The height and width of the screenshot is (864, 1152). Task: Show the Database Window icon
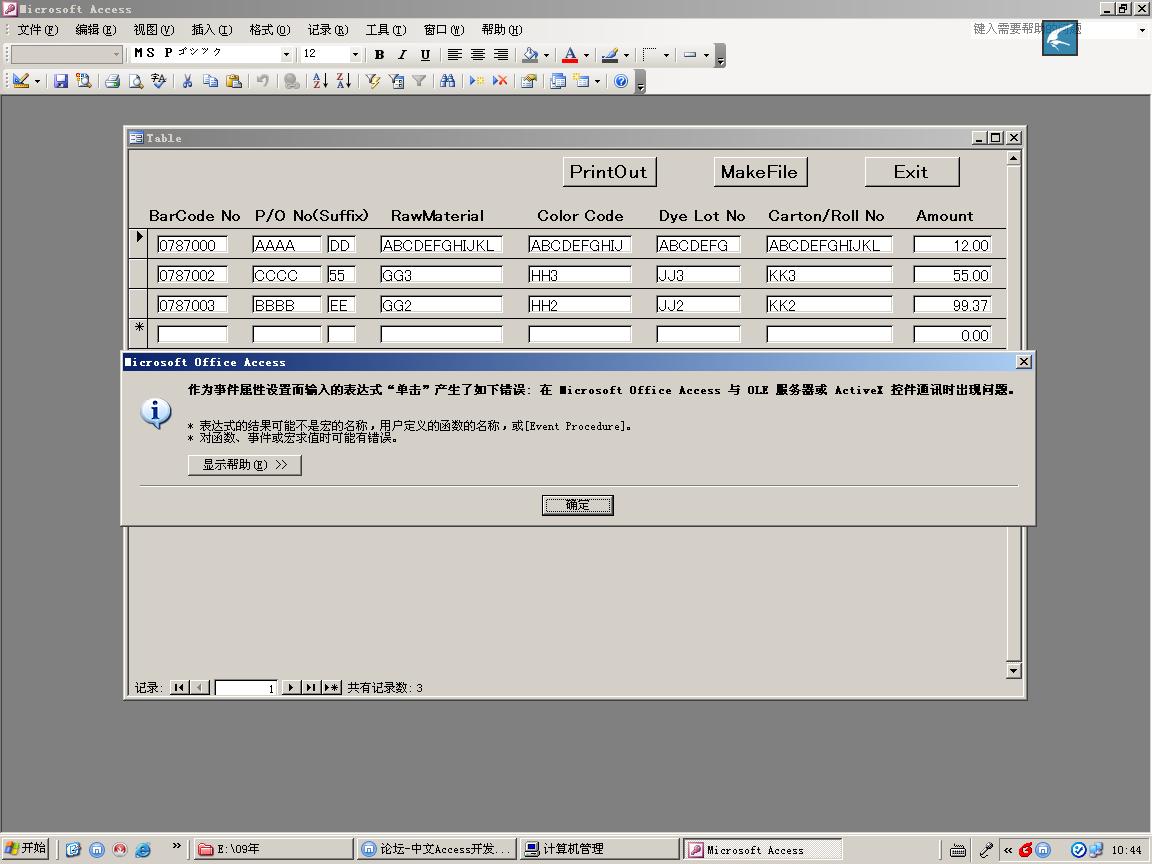558,81
